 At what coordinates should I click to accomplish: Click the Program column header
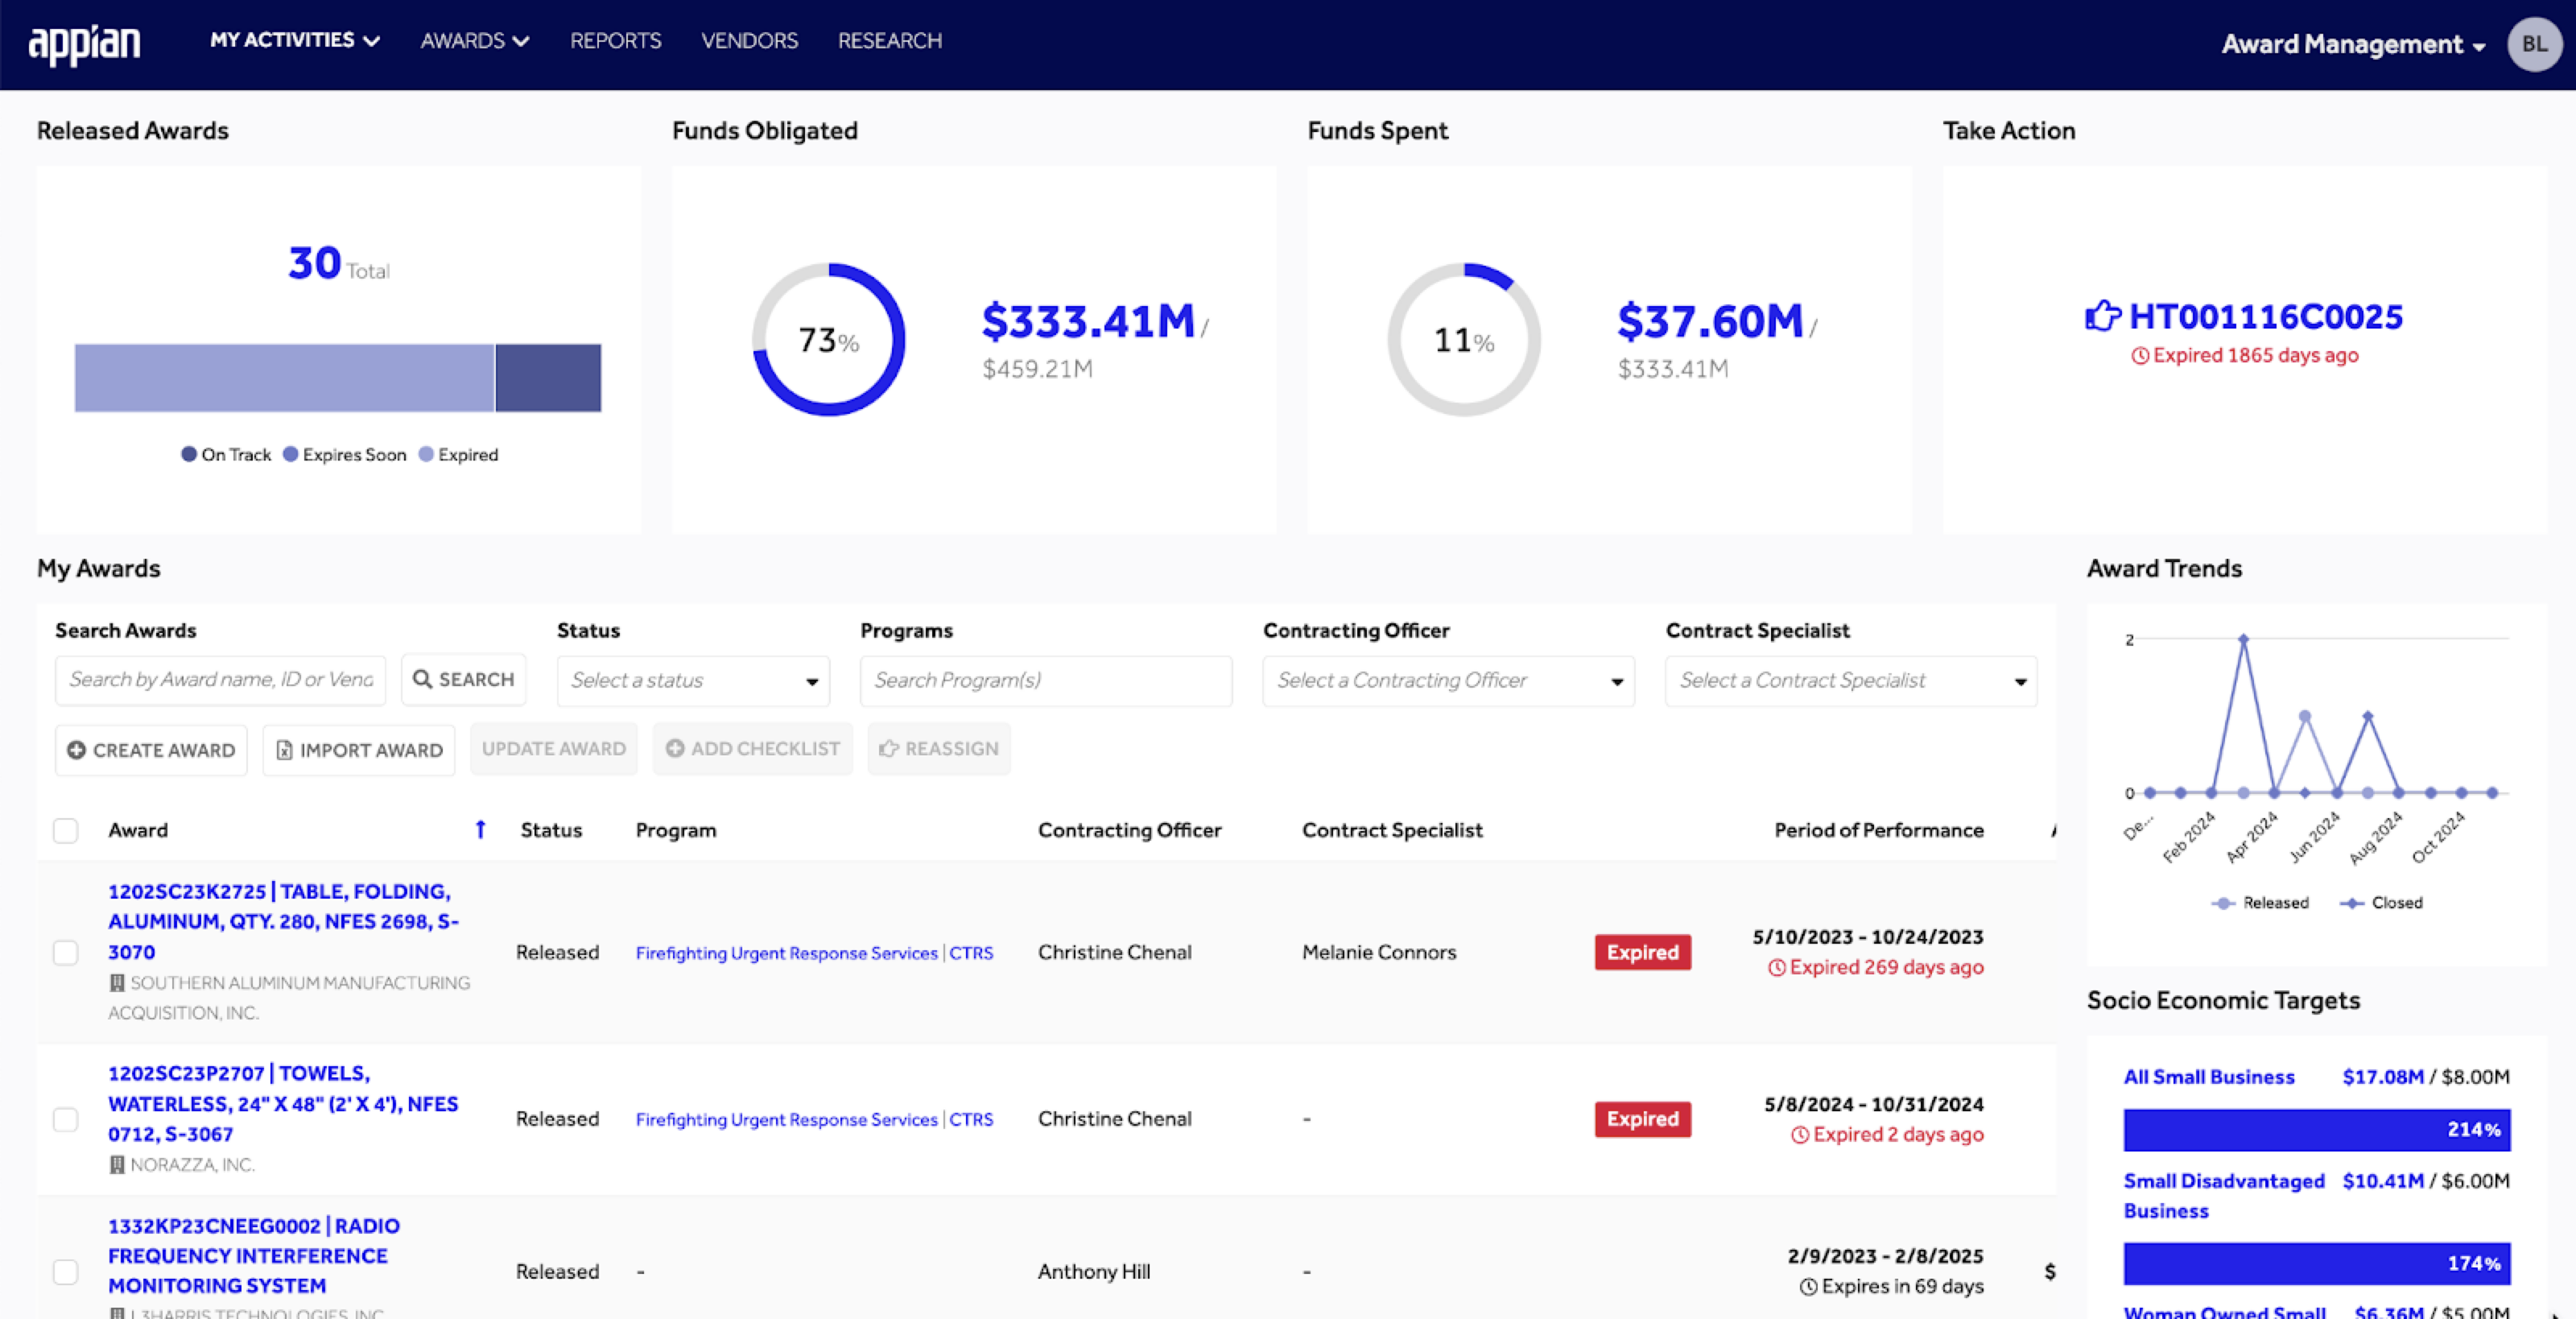(676, 830)
